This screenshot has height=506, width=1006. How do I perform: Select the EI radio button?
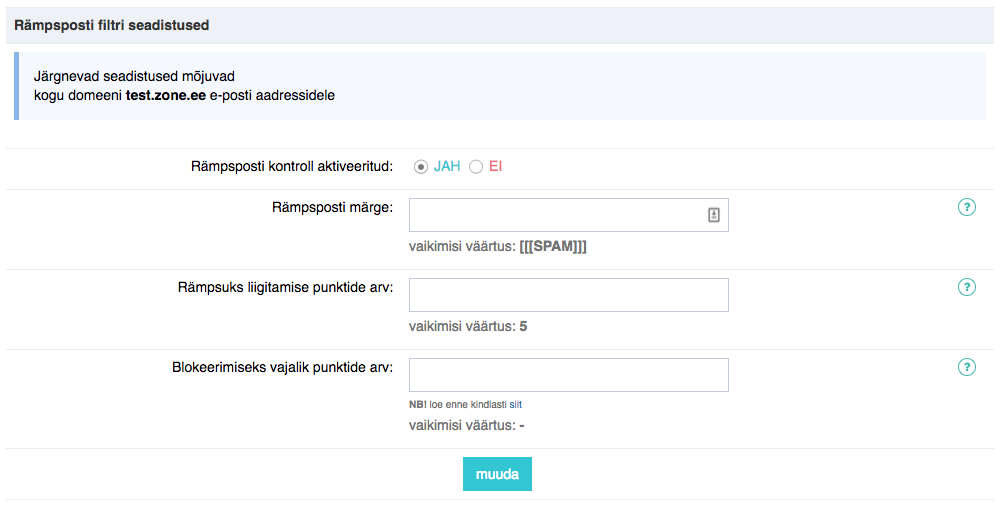click(475, 167)
